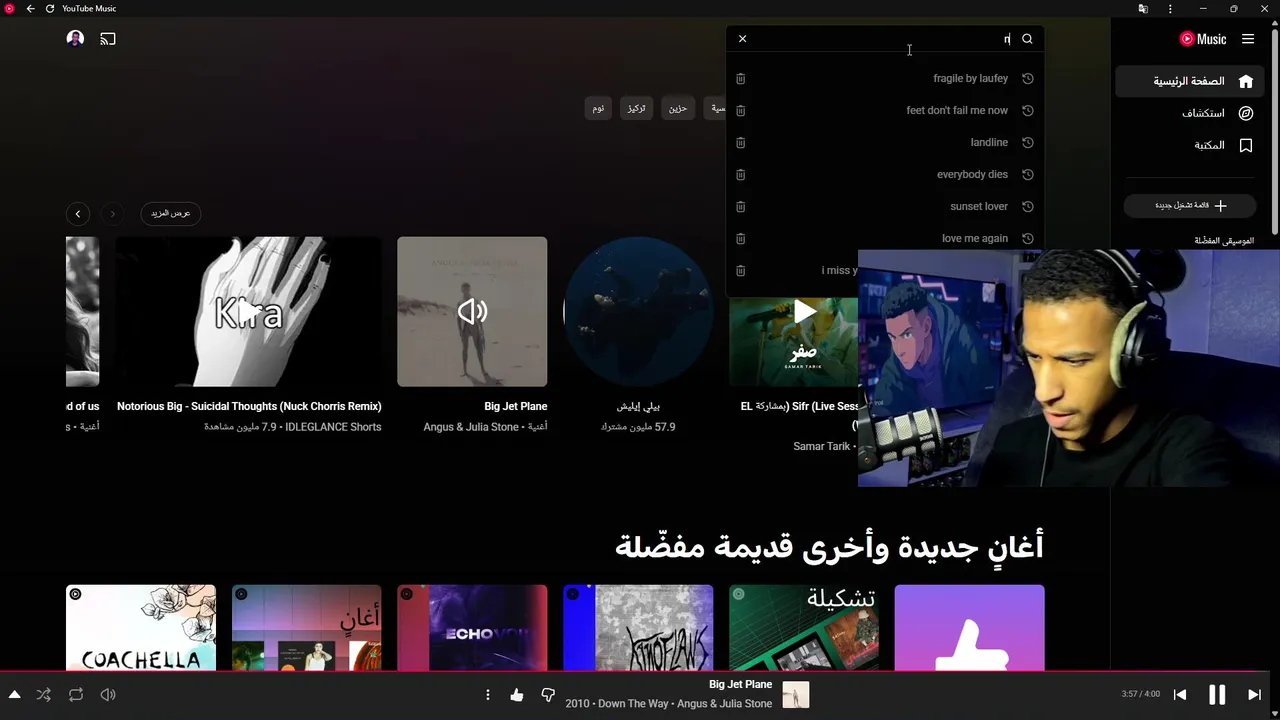Image resolution: width=1280 pixels, height=720 pixels.
Task: Focus the search input field
Action: pos(884,39)
